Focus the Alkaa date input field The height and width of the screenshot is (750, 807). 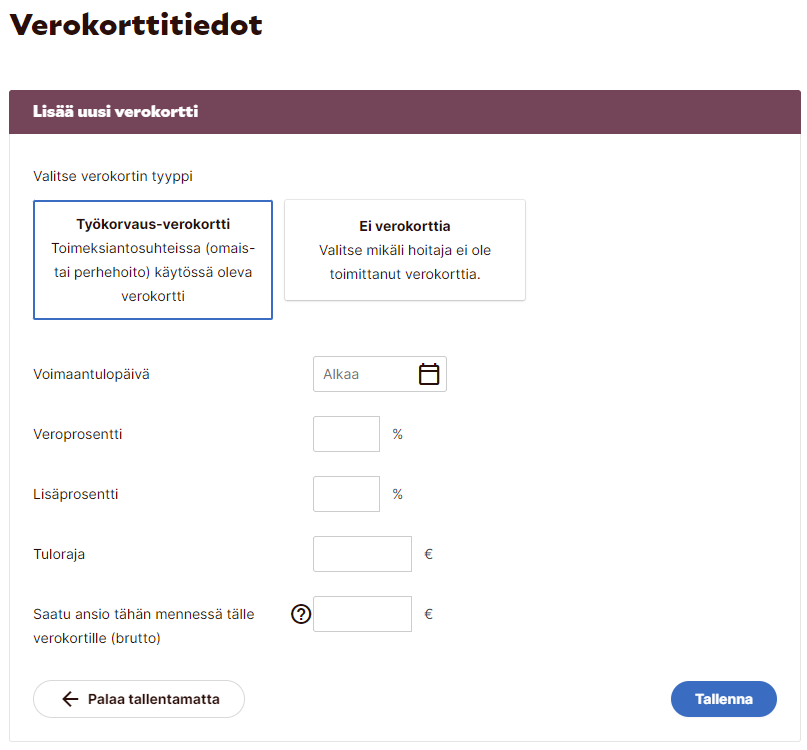[x=365, y=374]
